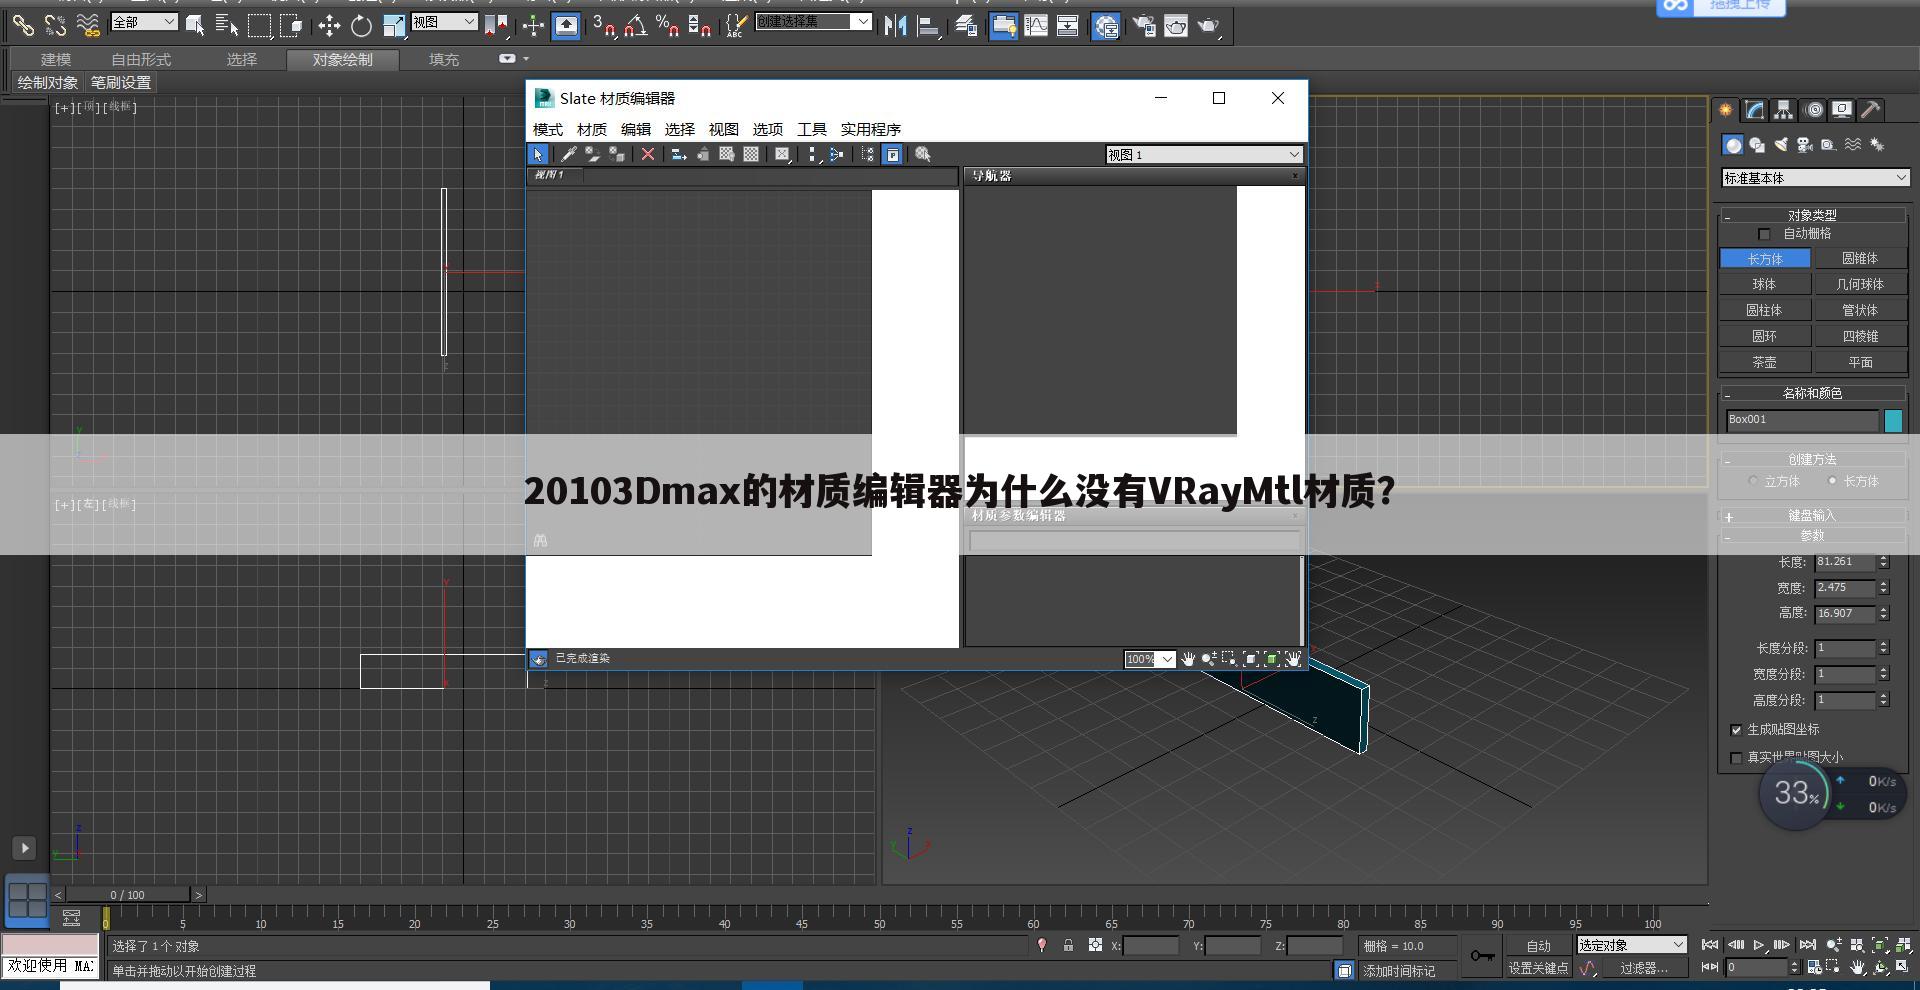
Task: Click Slate Select tool arrow icon
Action: [x=538, y=154]
